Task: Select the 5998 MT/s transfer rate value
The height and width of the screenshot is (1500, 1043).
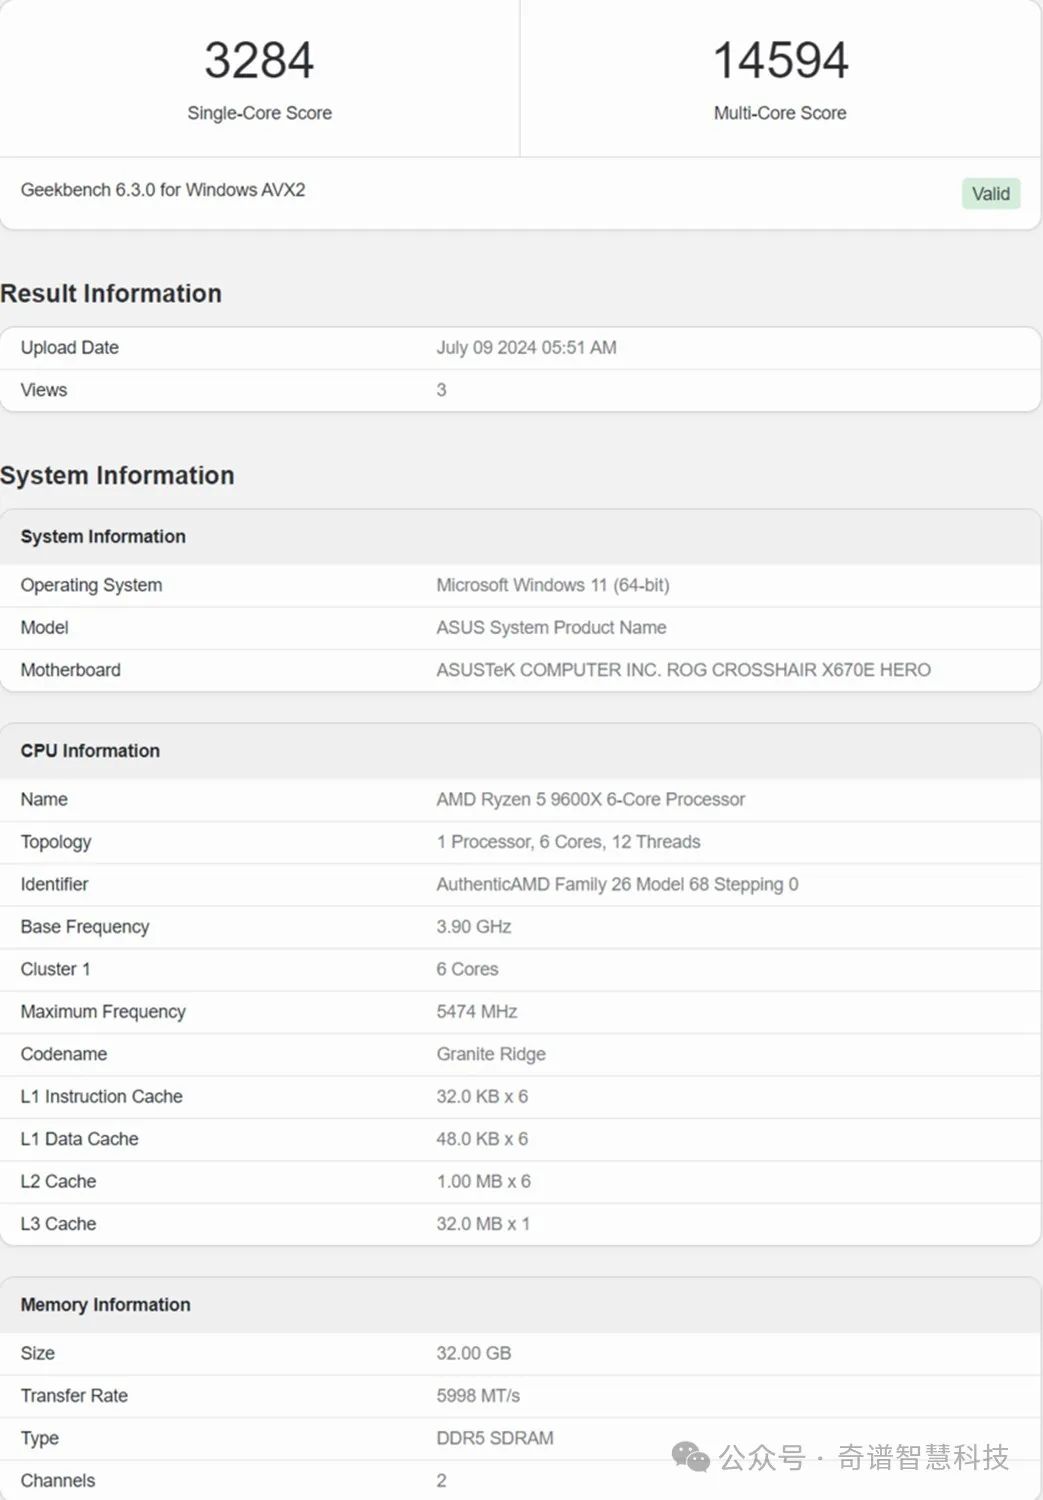Action: [x=478, y=1396]
